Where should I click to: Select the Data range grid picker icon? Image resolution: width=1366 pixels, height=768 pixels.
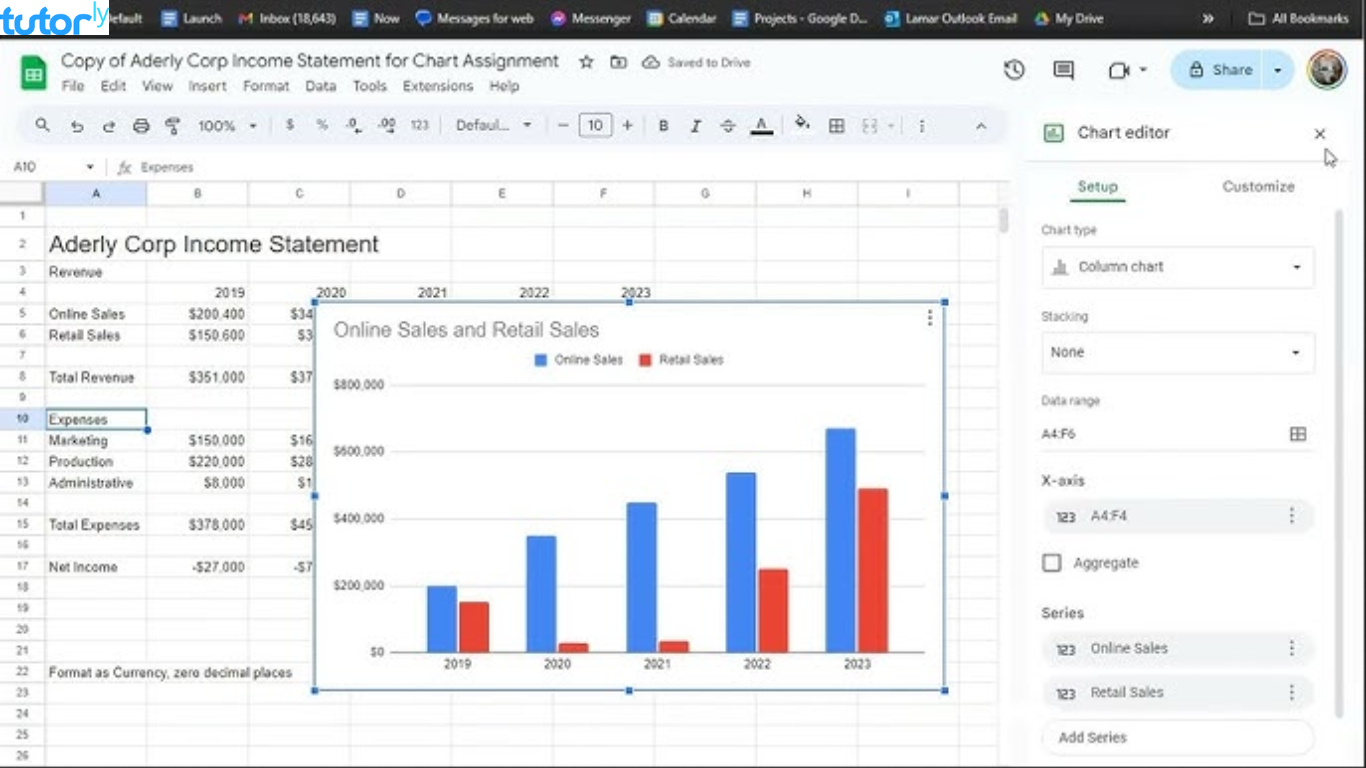pos(1297,433)
